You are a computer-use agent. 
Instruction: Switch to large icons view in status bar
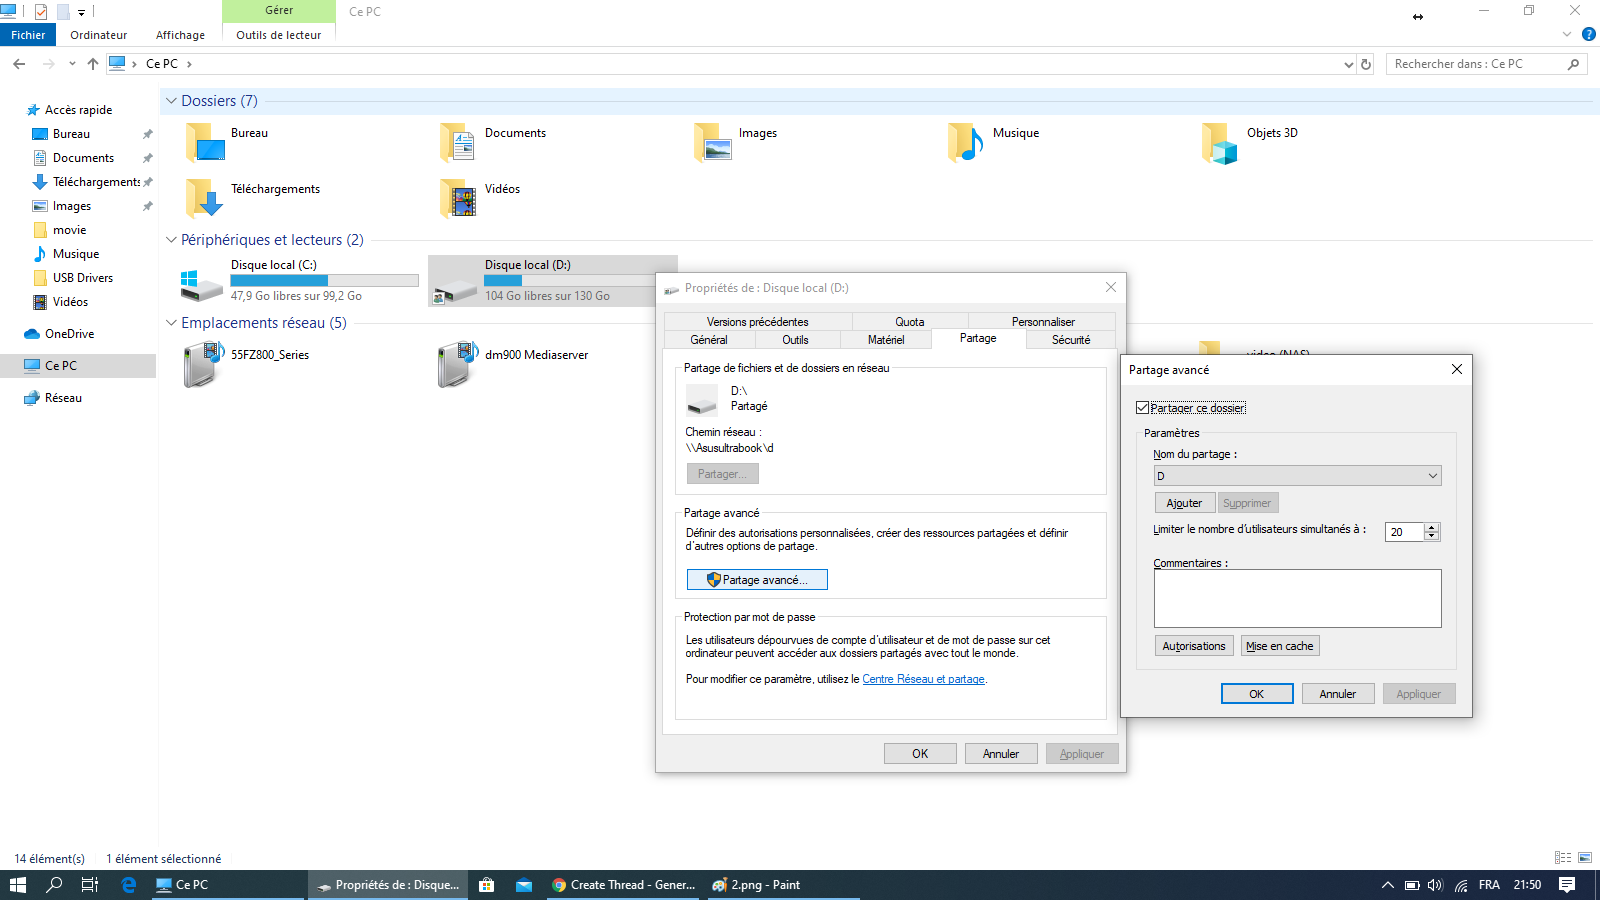(1585, 858)
